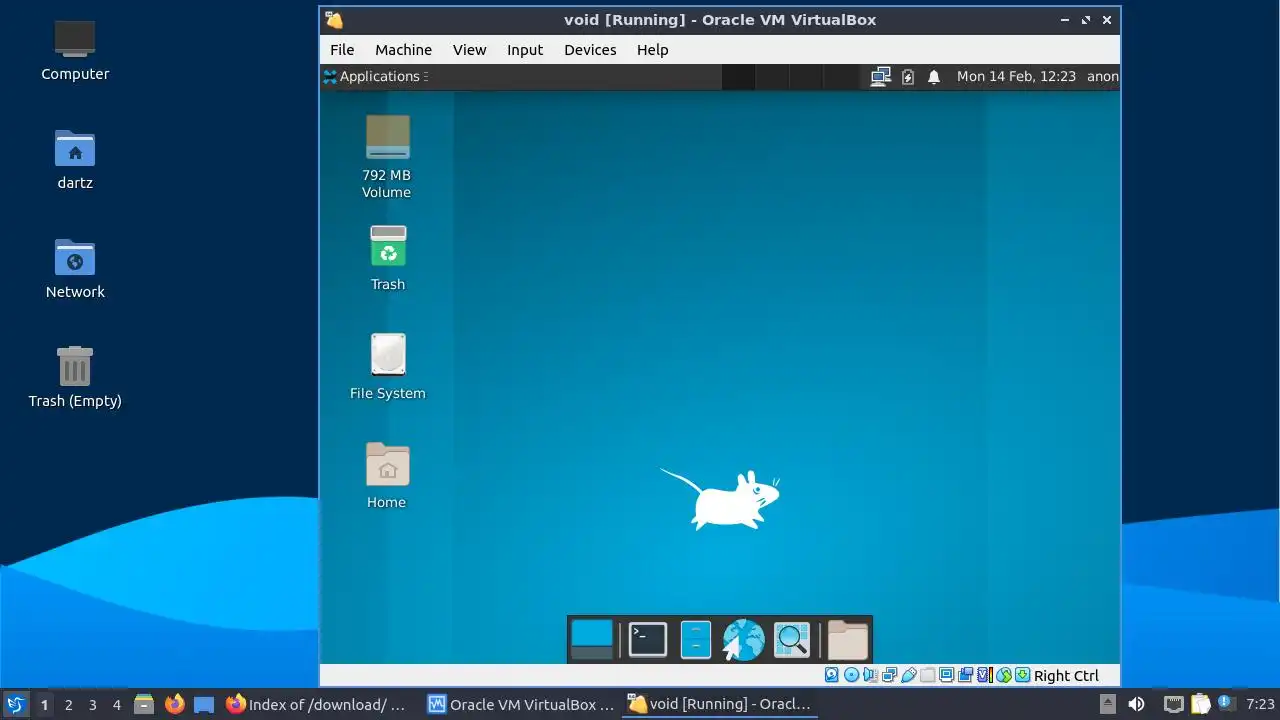The height and width of the screenshot is (720, 1280).
Task: Click the USB devices indicator
Action: [x=909, y=675]
